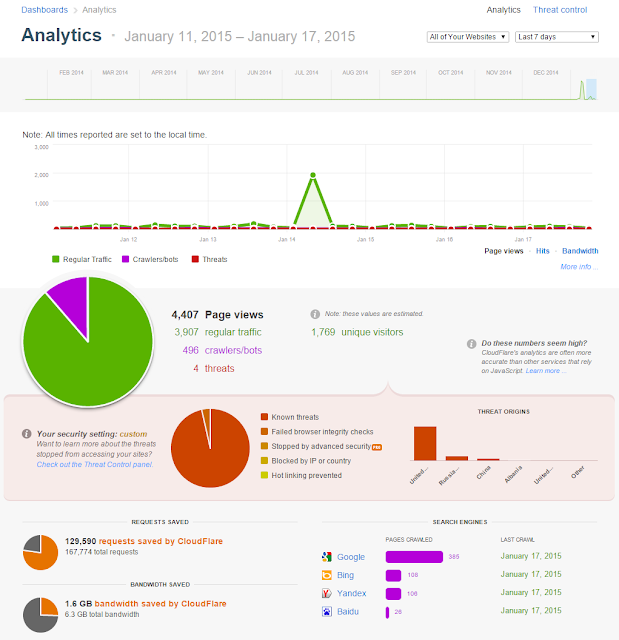Open the Baidu search engine link
Screen dimensions: 619x640
348,611
